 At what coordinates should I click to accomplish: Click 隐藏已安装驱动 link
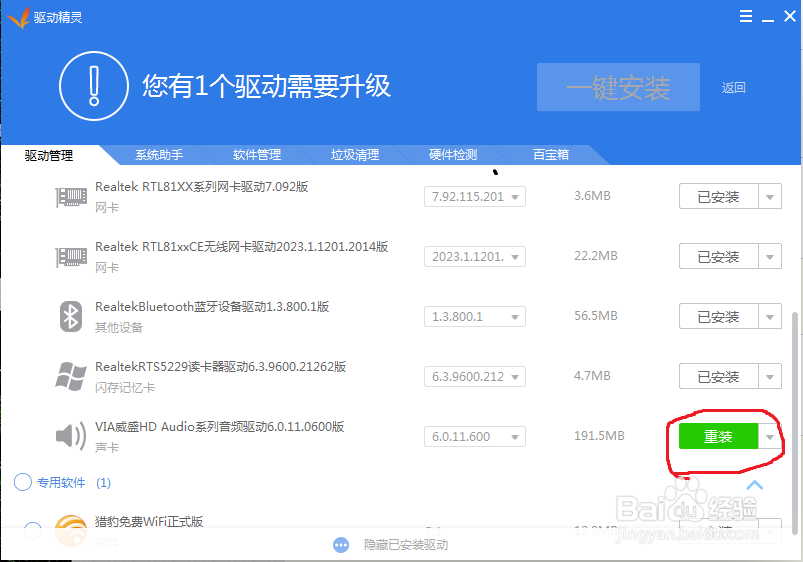[x=406, y=545]
